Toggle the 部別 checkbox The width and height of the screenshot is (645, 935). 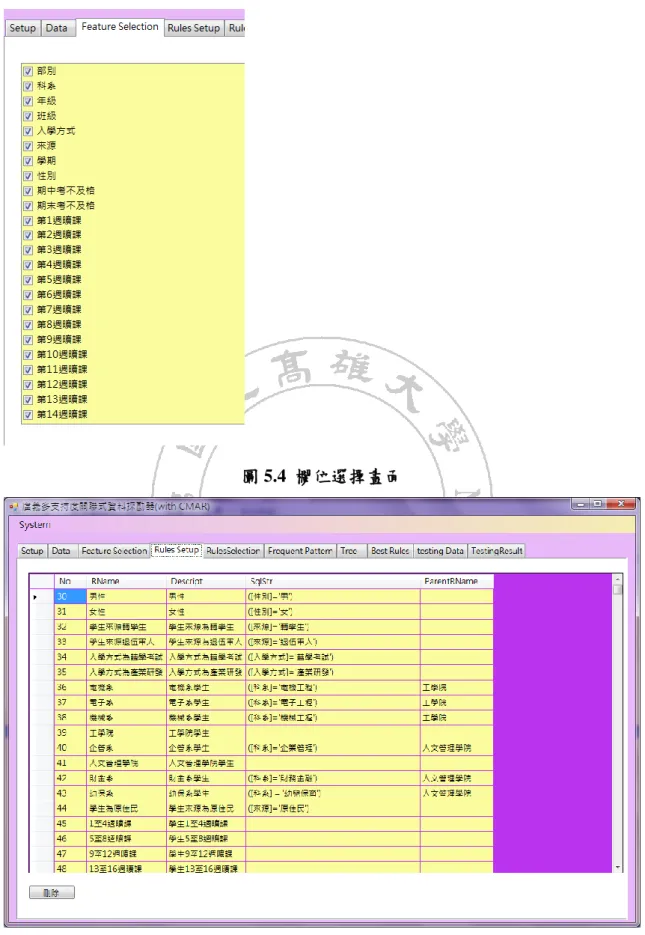click(27, 71)
